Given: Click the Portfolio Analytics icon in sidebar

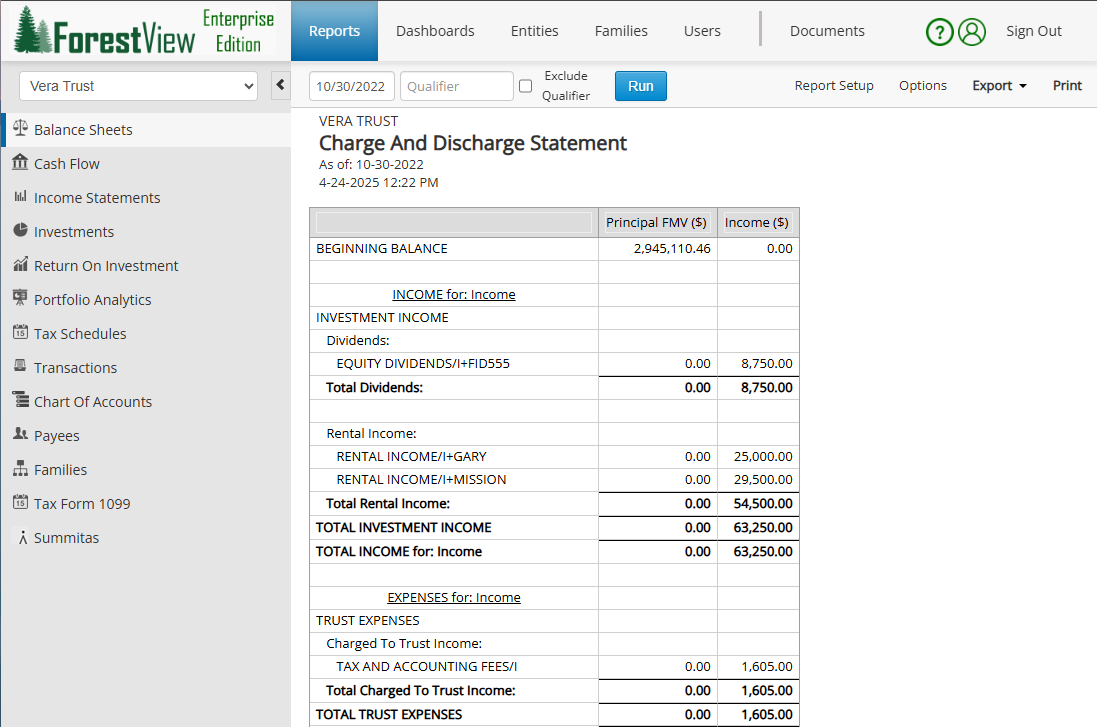Looking at the screenshot, I should tap(20, 299).
